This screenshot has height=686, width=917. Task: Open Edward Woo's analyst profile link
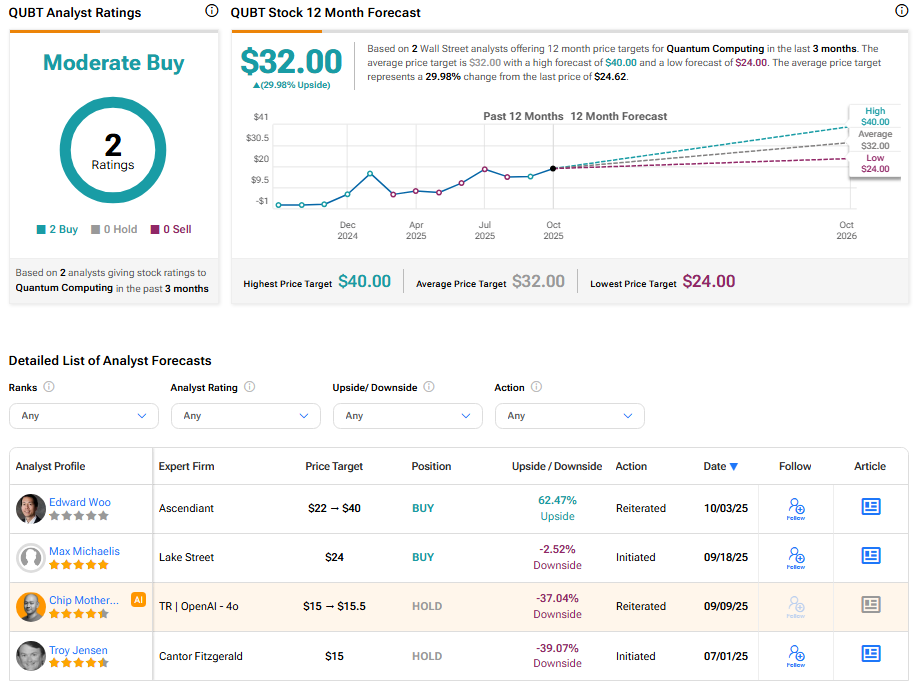click(x=80, y=502)
